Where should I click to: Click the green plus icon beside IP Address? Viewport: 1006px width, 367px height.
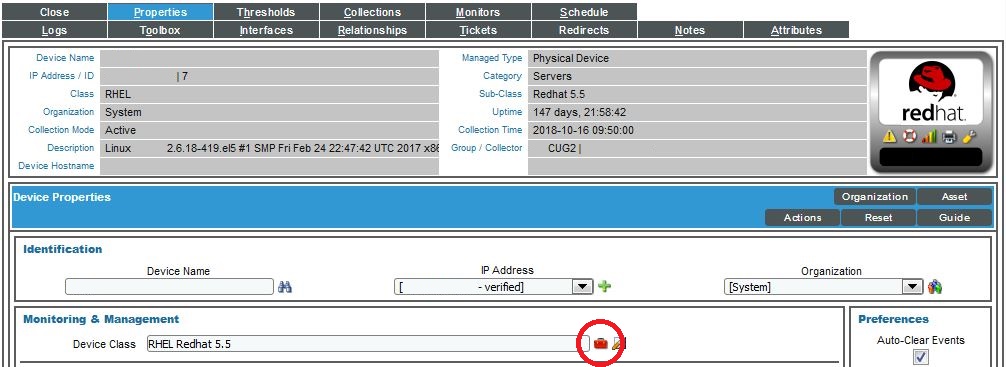(x=604, y=287)
